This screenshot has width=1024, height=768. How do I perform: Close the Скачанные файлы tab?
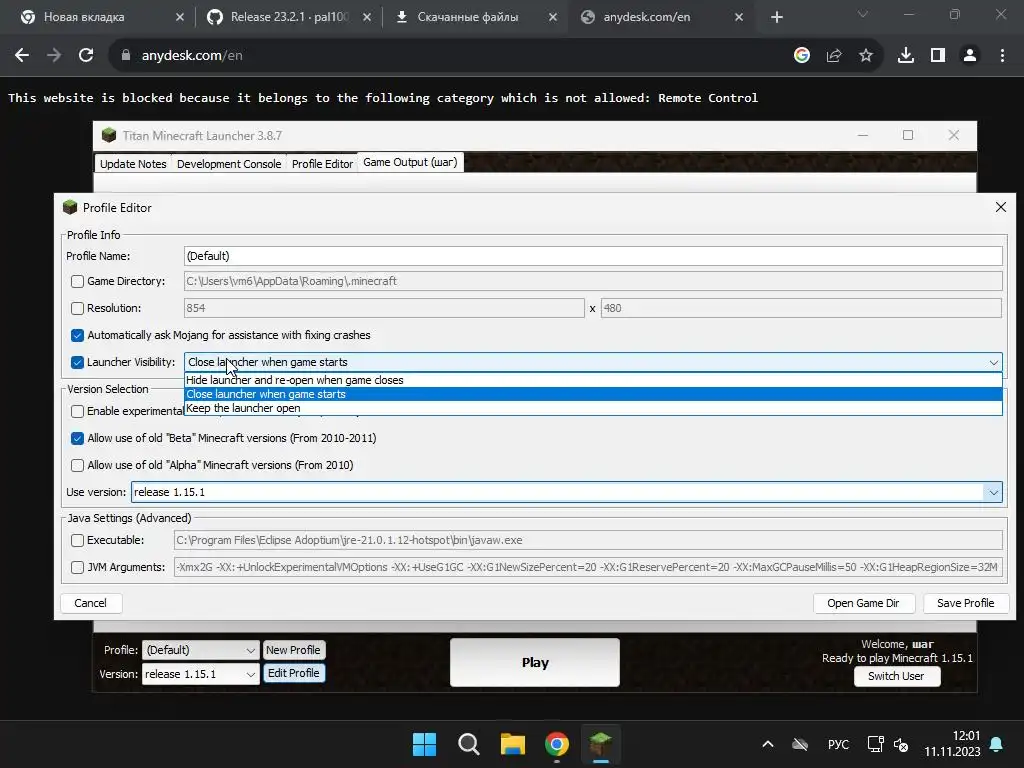[x=553, y=17]
